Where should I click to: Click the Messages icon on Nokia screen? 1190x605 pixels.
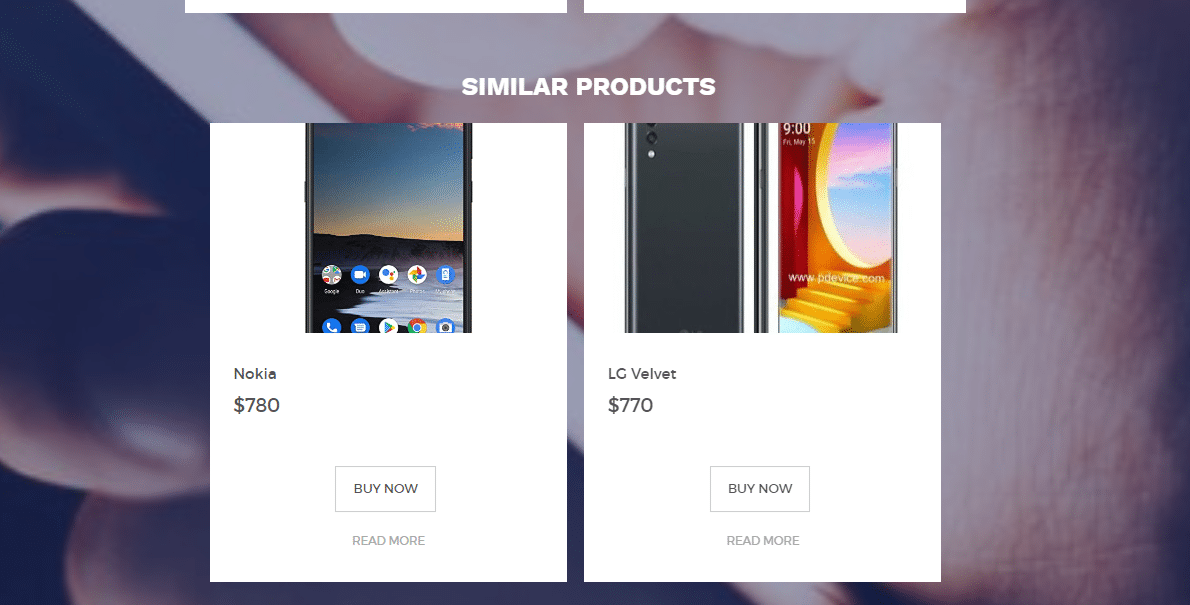pyautogui.click(x=360, y=326)
